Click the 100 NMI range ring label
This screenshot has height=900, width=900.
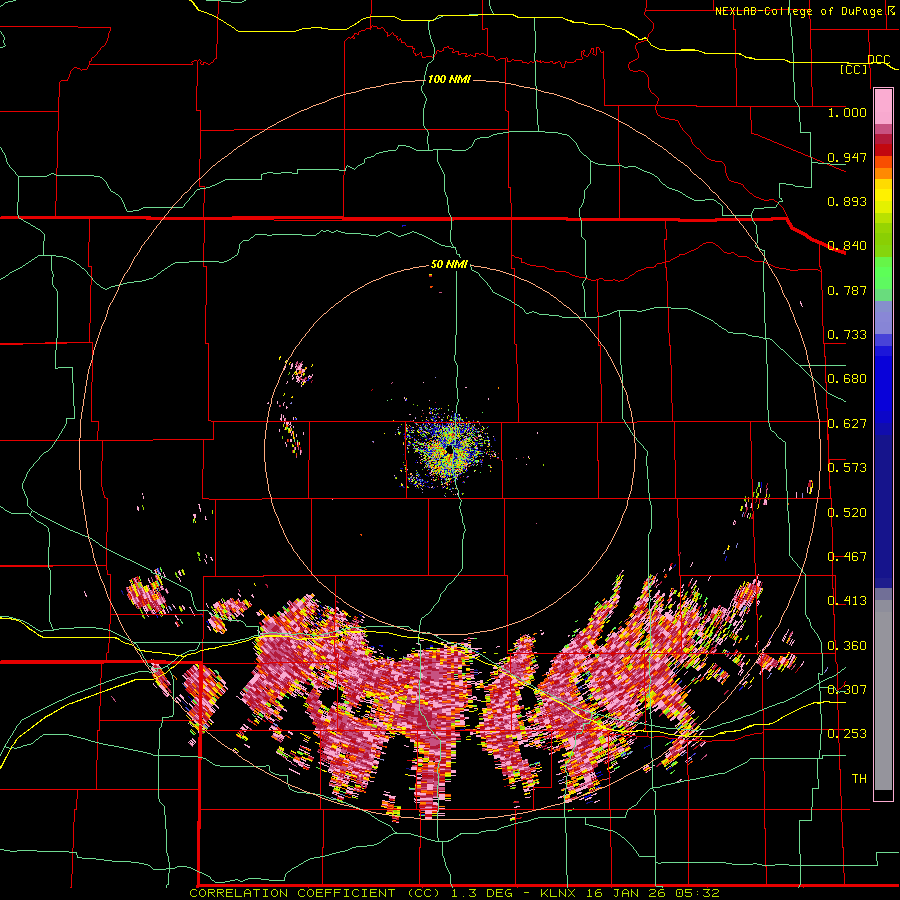tap(449, 79)
